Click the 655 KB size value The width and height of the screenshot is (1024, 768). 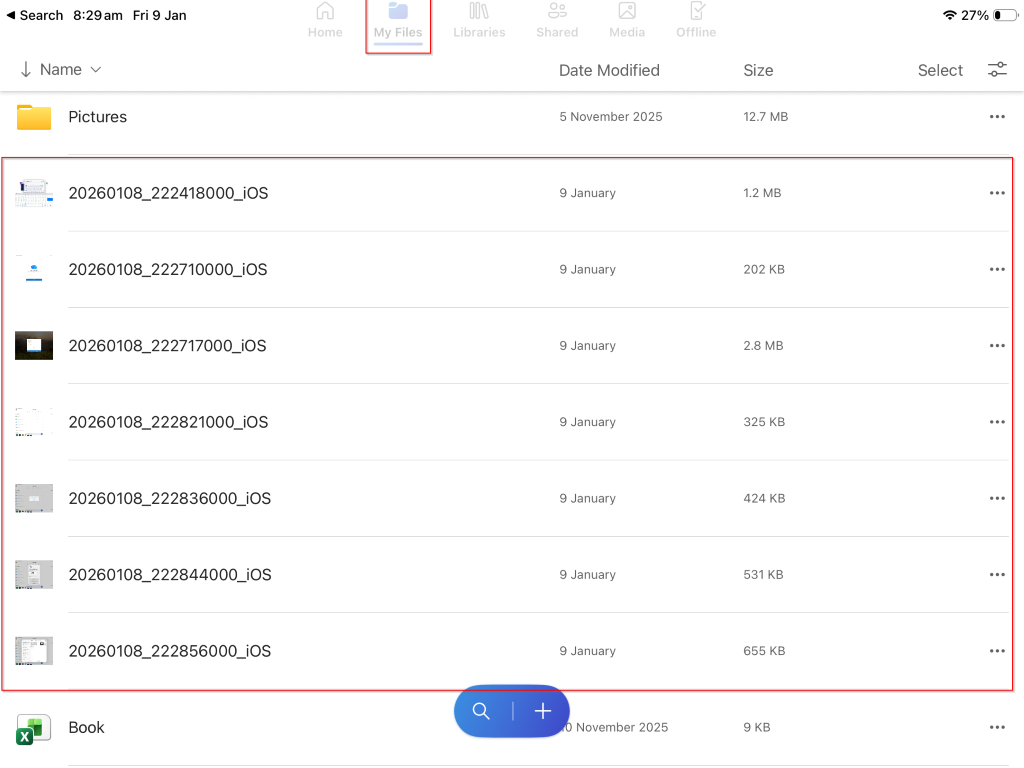764,651
